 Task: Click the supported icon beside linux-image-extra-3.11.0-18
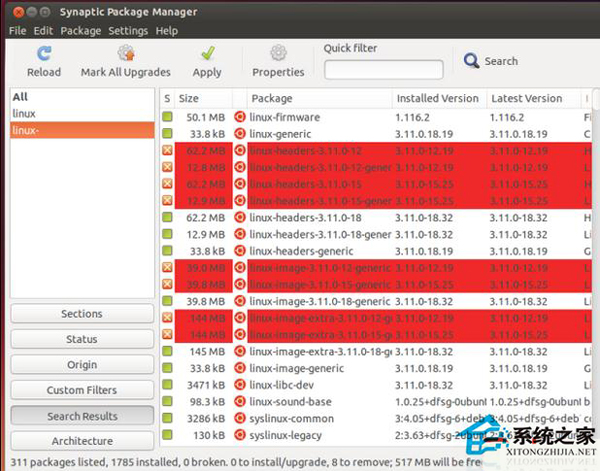(240, 351)
